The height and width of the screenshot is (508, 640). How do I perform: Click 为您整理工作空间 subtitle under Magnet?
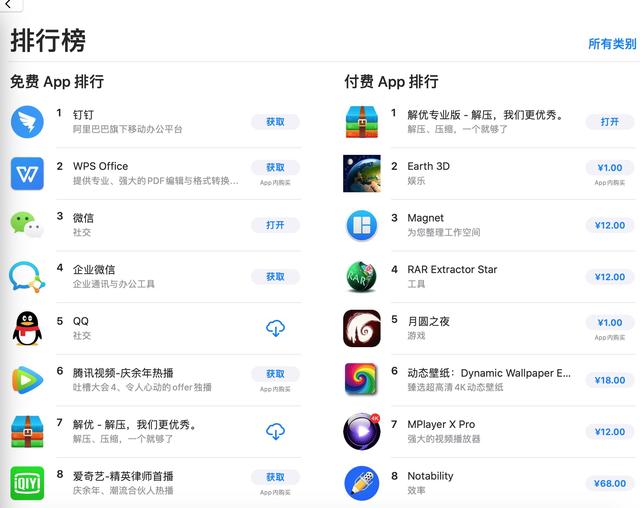tap(444, 232)
